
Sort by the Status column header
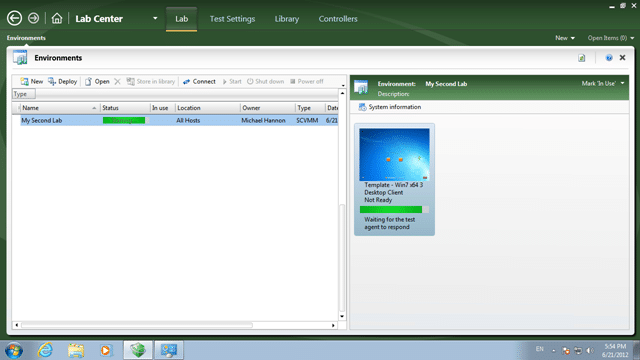(125, 108)
